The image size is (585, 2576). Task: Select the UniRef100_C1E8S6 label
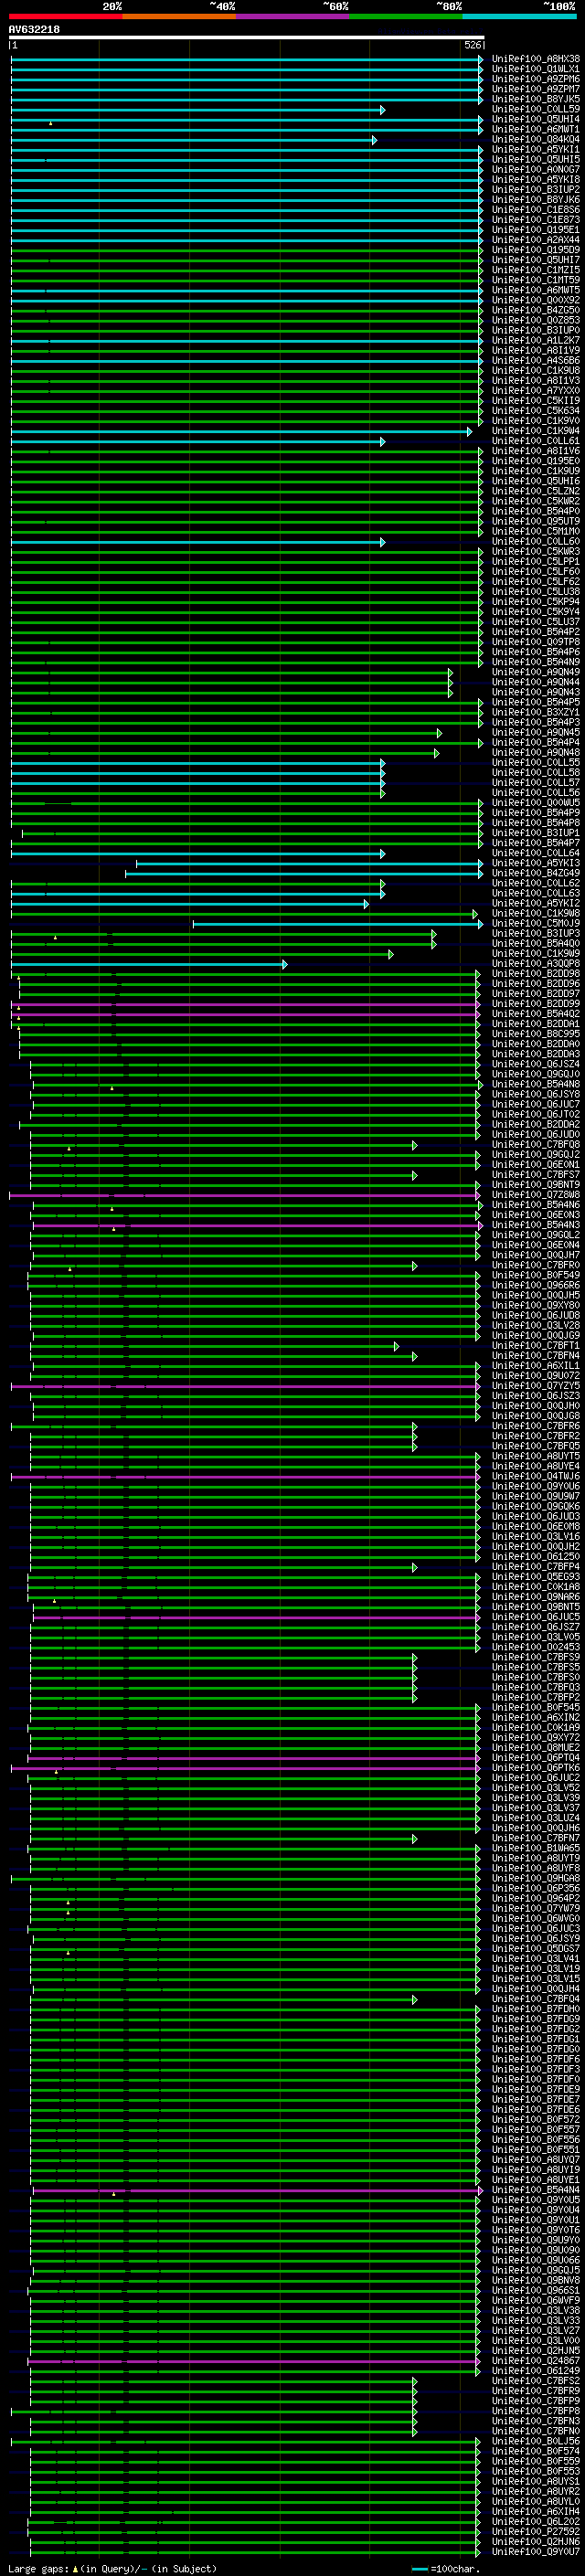point(535,210)
